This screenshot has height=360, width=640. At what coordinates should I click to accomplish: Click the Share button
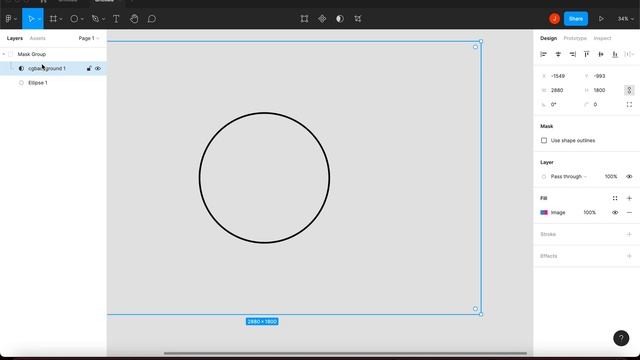(x=576, y=19)
